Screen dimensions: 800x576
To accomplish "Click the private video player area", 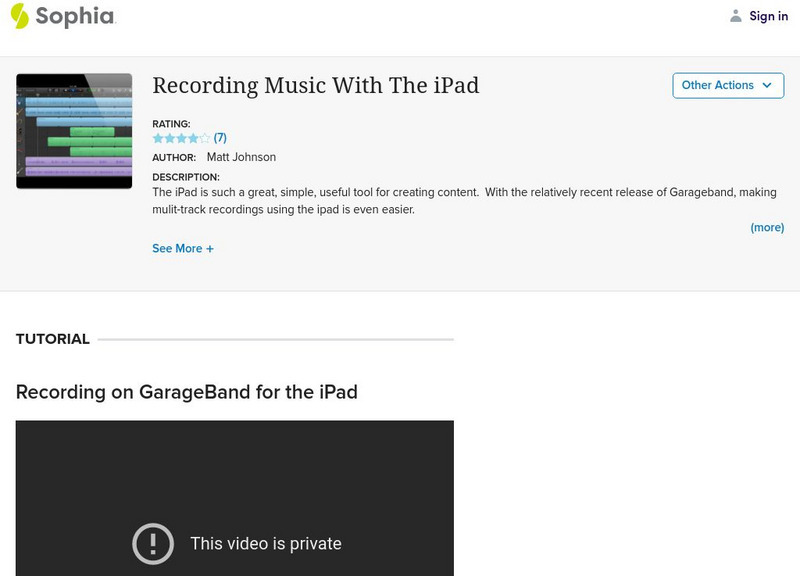I will point(235,500).
